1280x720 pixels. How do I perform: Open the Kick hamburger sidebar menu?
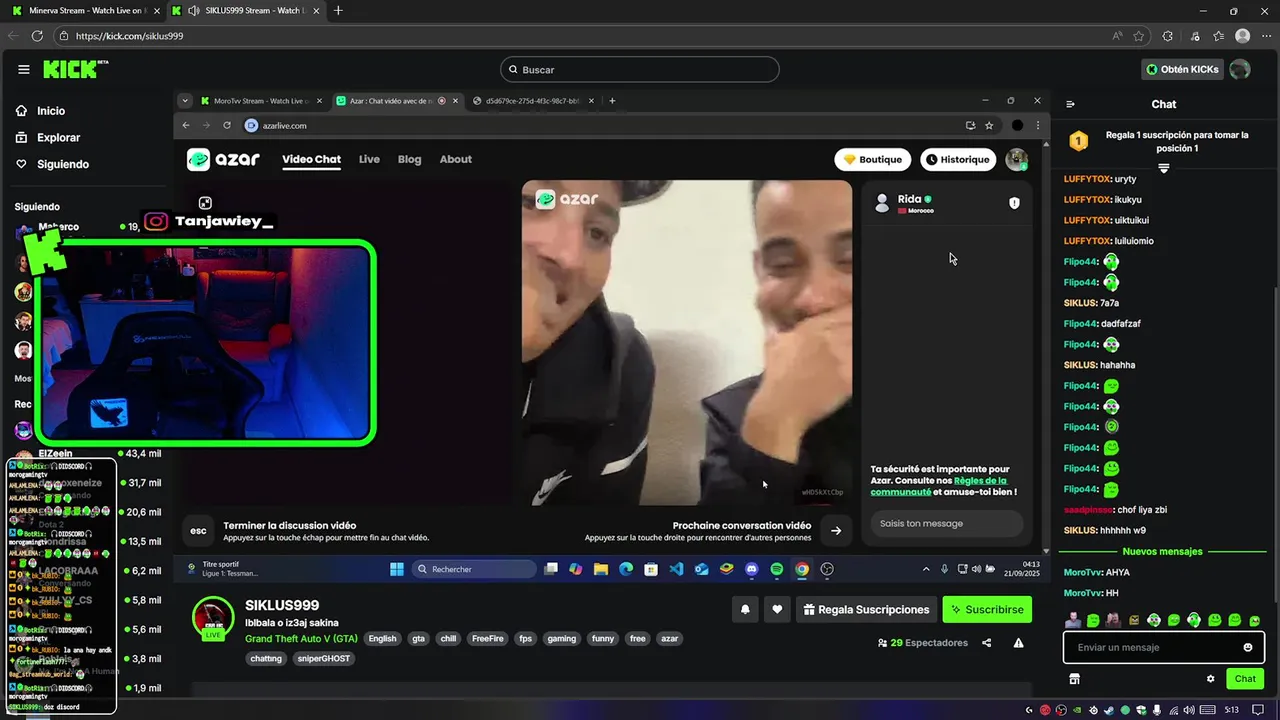pos(24,70)
